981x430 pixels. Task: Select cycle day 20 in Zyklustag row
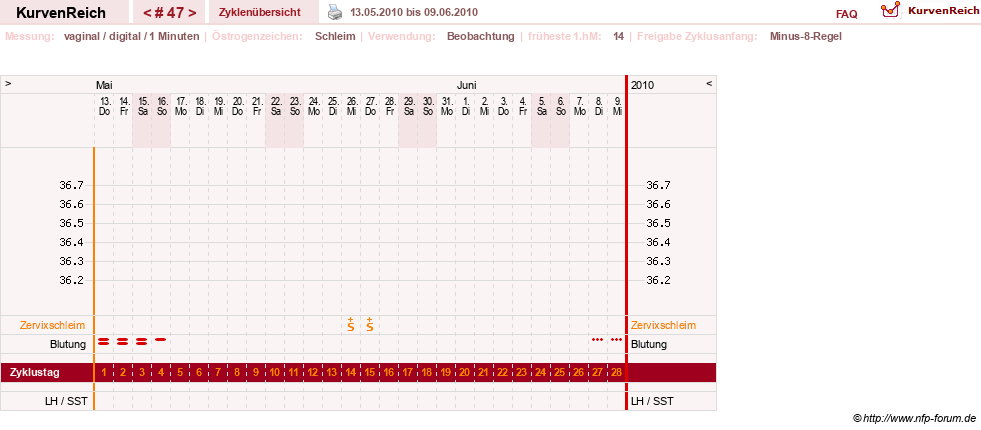(464, 372)
